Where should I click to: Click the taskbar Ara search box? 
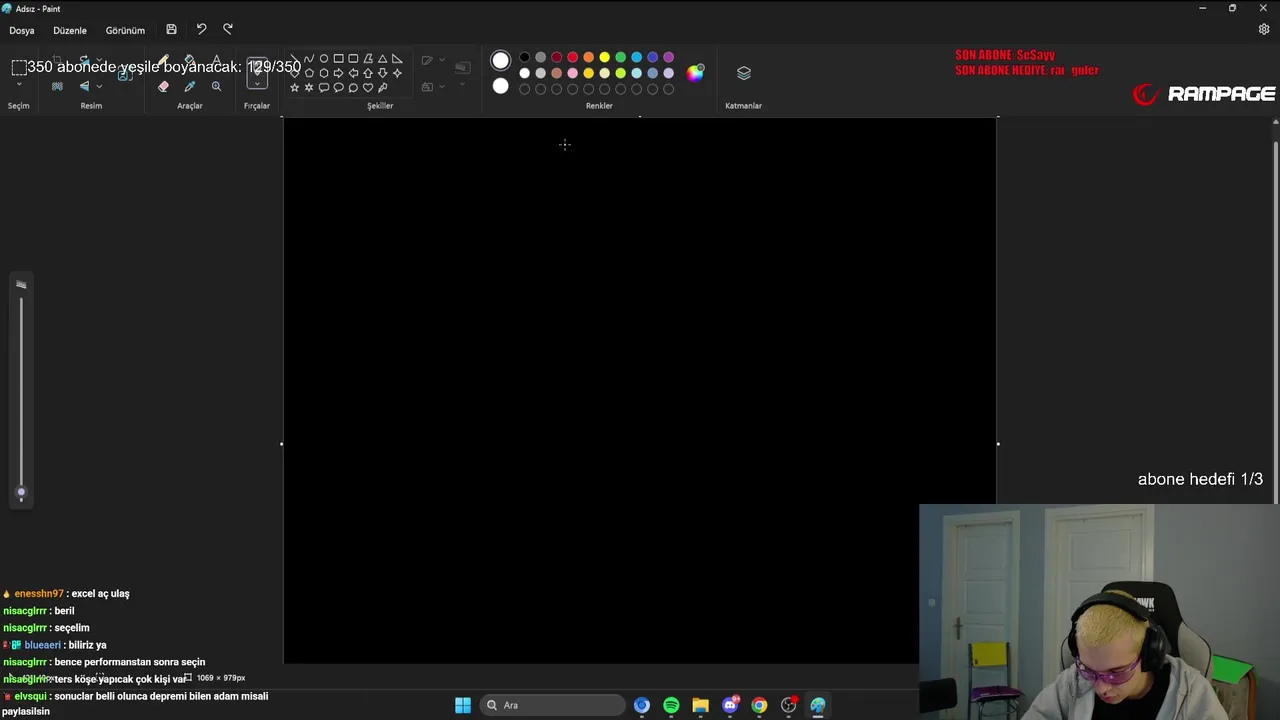[553, 705]
